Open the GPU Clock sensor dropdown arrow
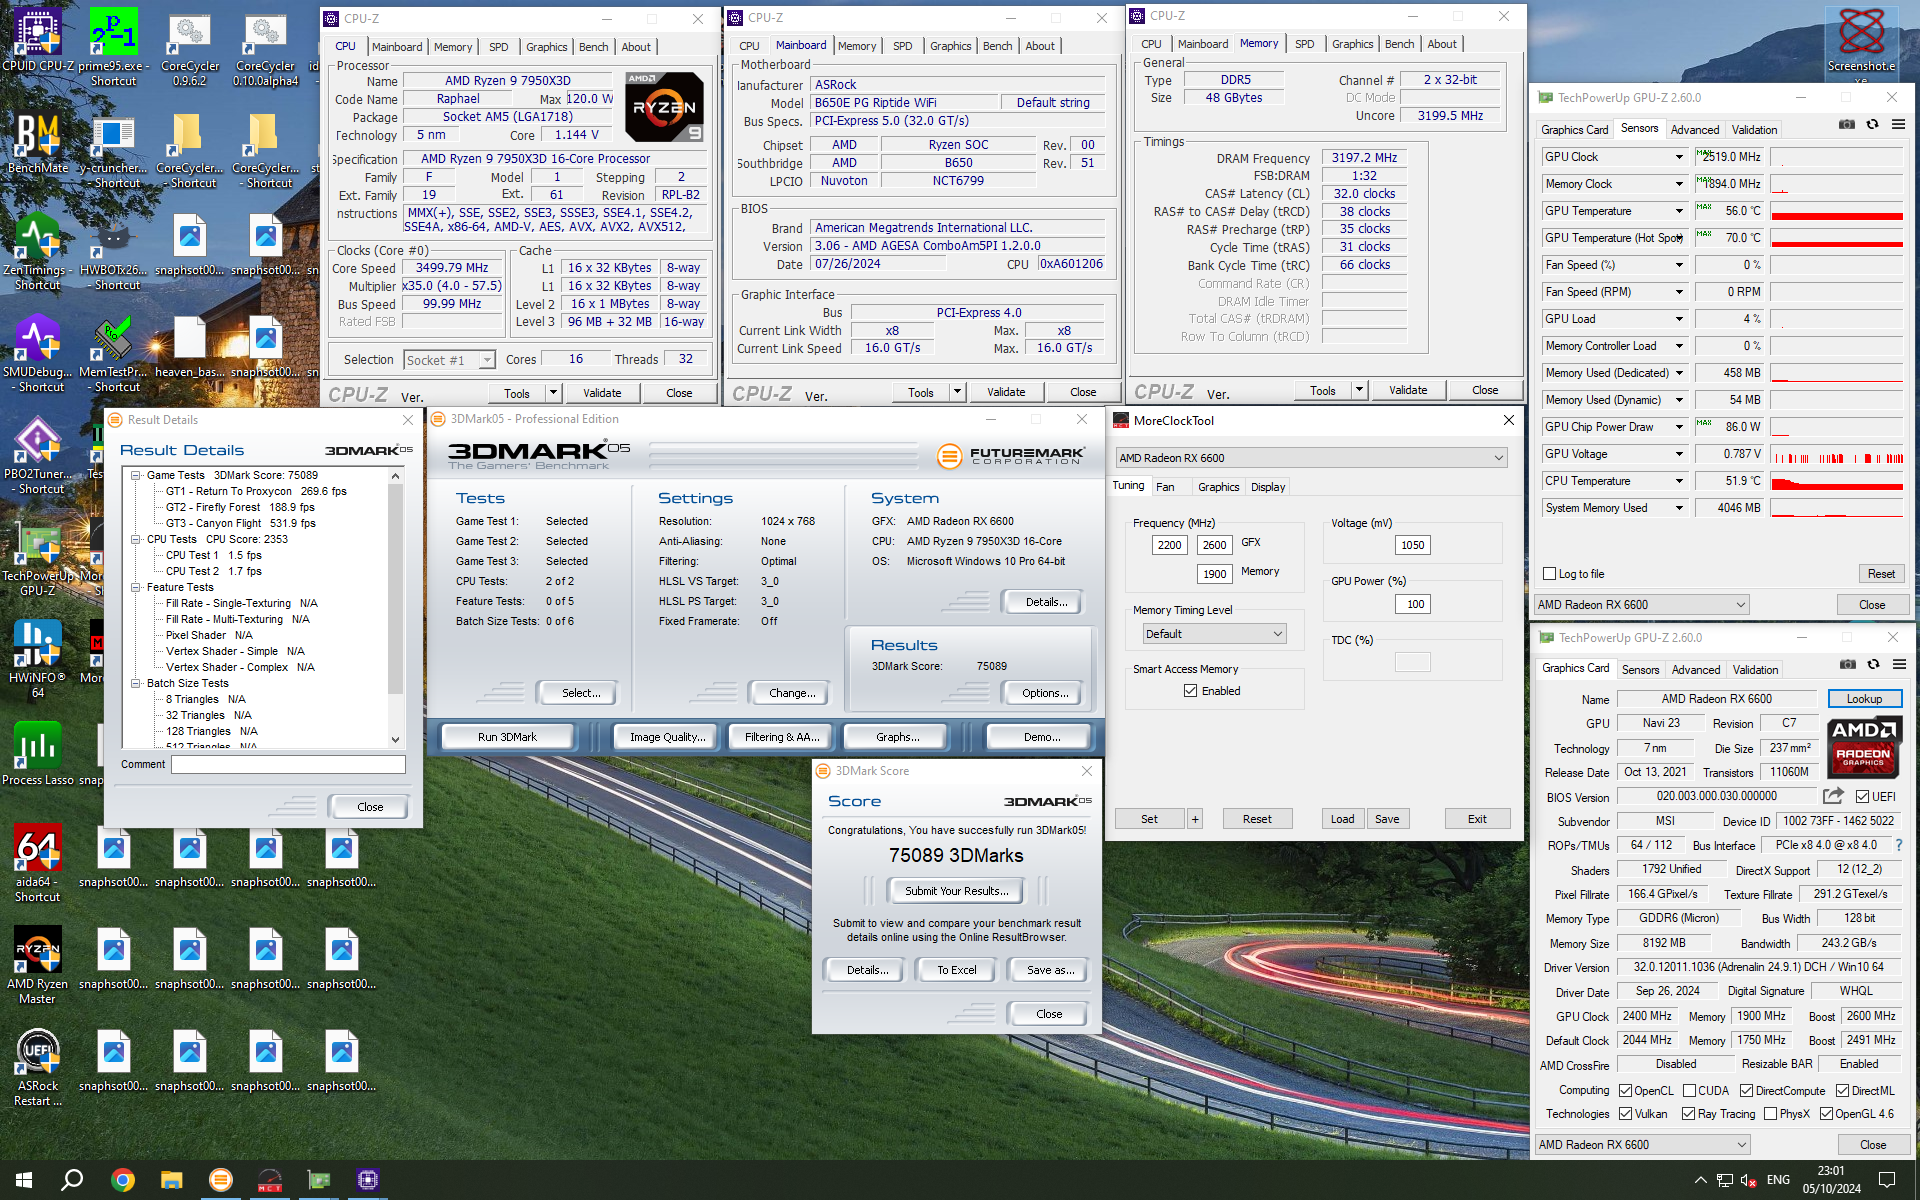 tap(1679, 157)
